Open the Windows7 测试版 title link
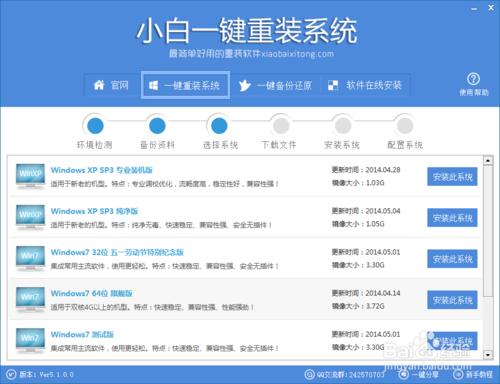This screenshot has height=384, width=500. pos(82,334)
